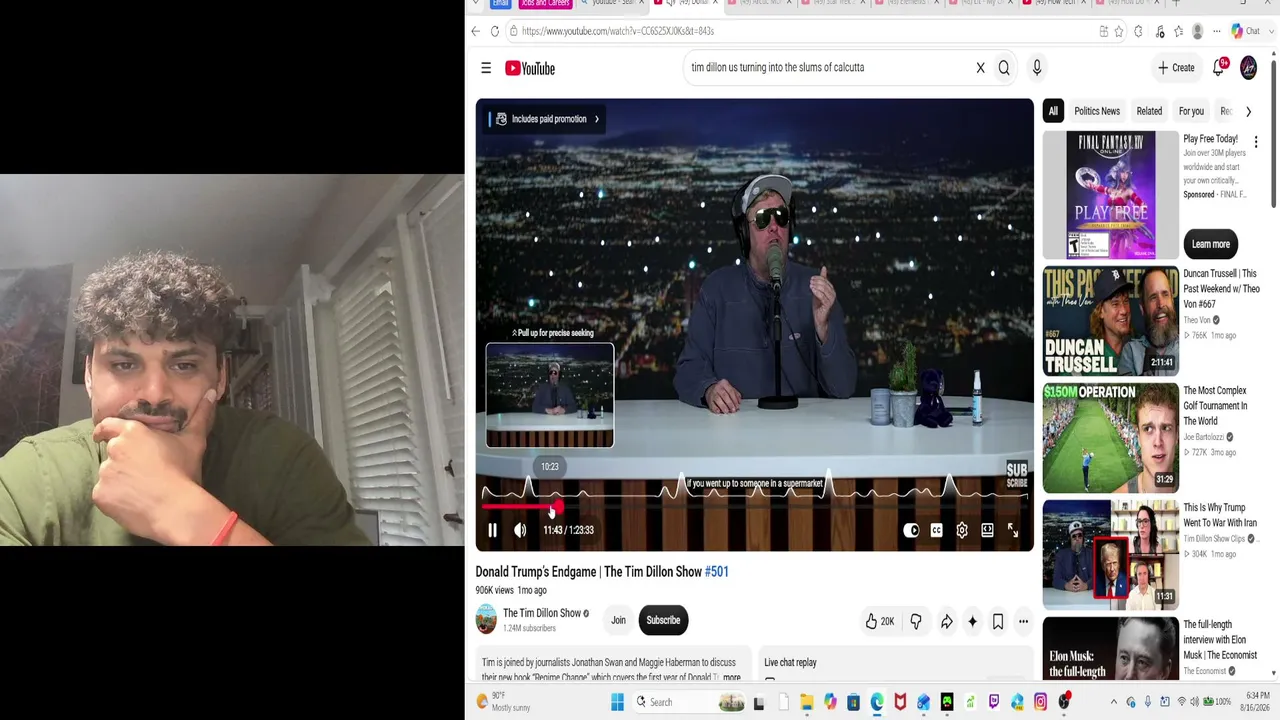The width and height of the screenshot is (1280, 720).
Task: Click the browser address bar URL
Action: coord(617,31)
